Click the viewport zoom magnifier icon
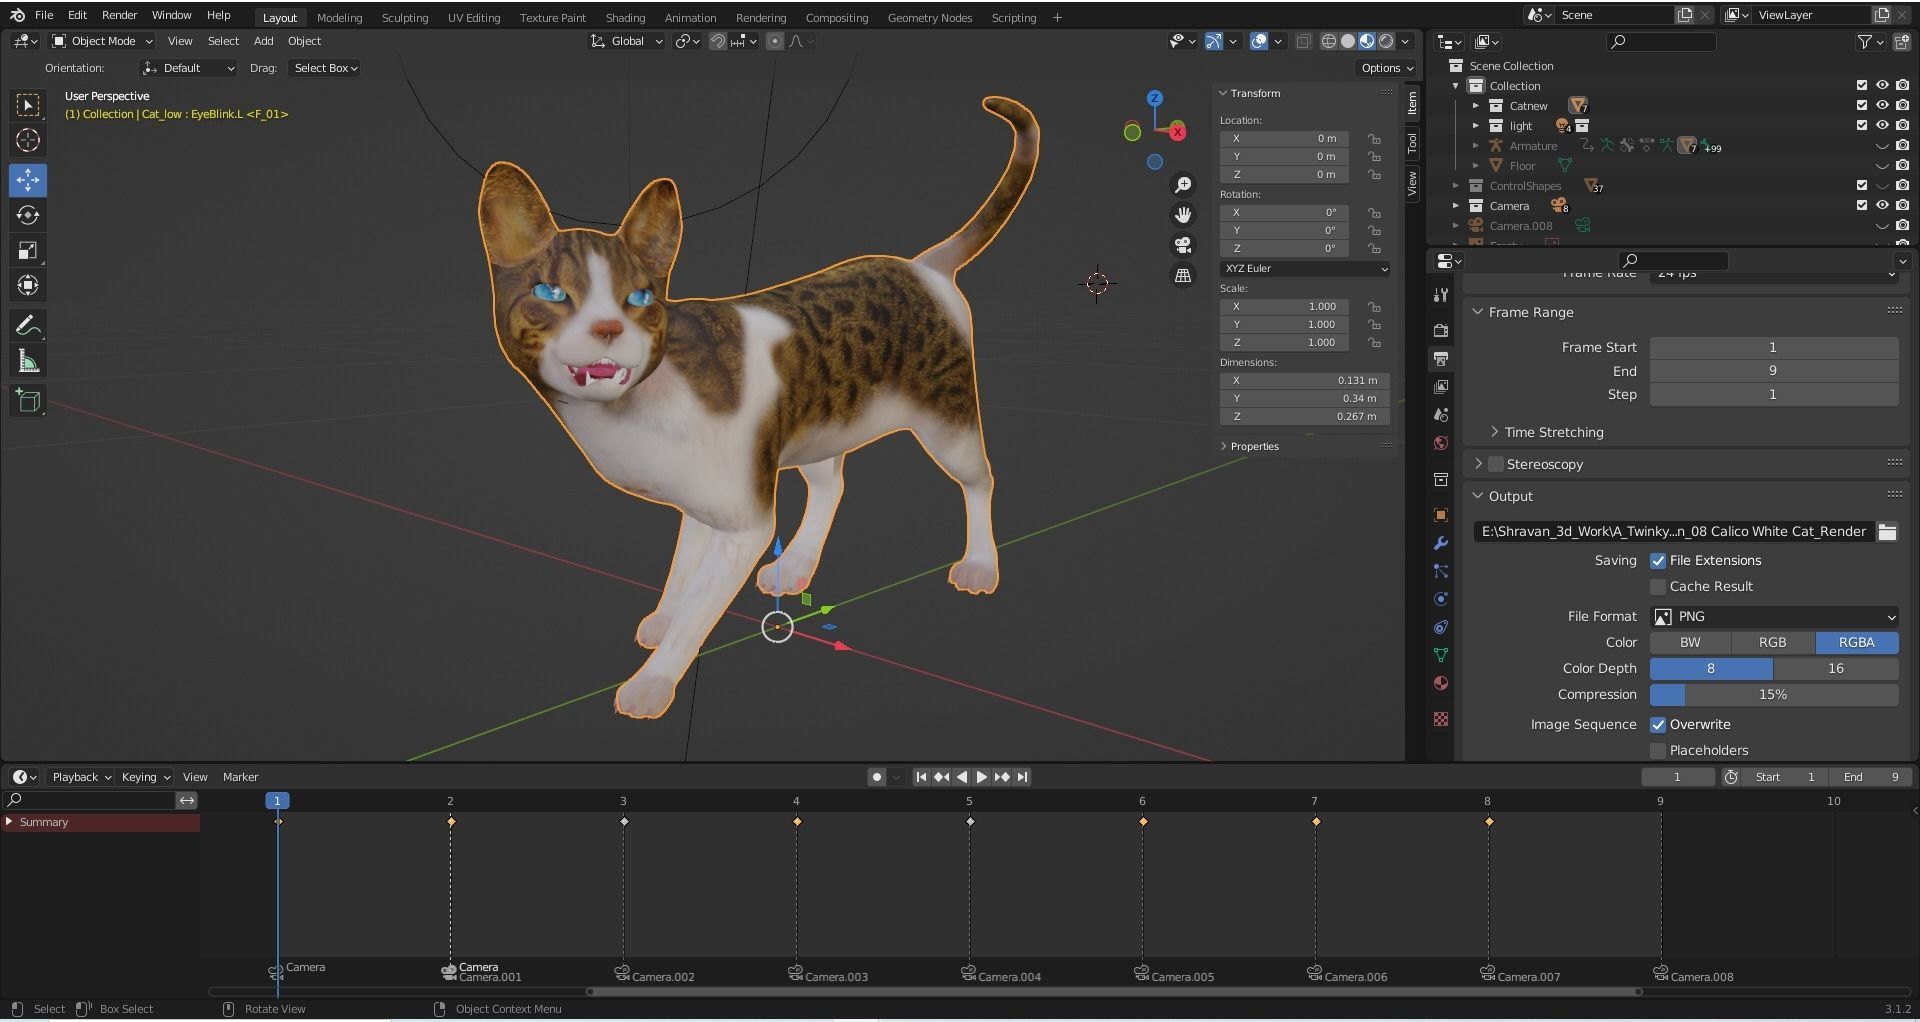Viewport: 1920px width, 1022px height. click(x=1183, y=185)
